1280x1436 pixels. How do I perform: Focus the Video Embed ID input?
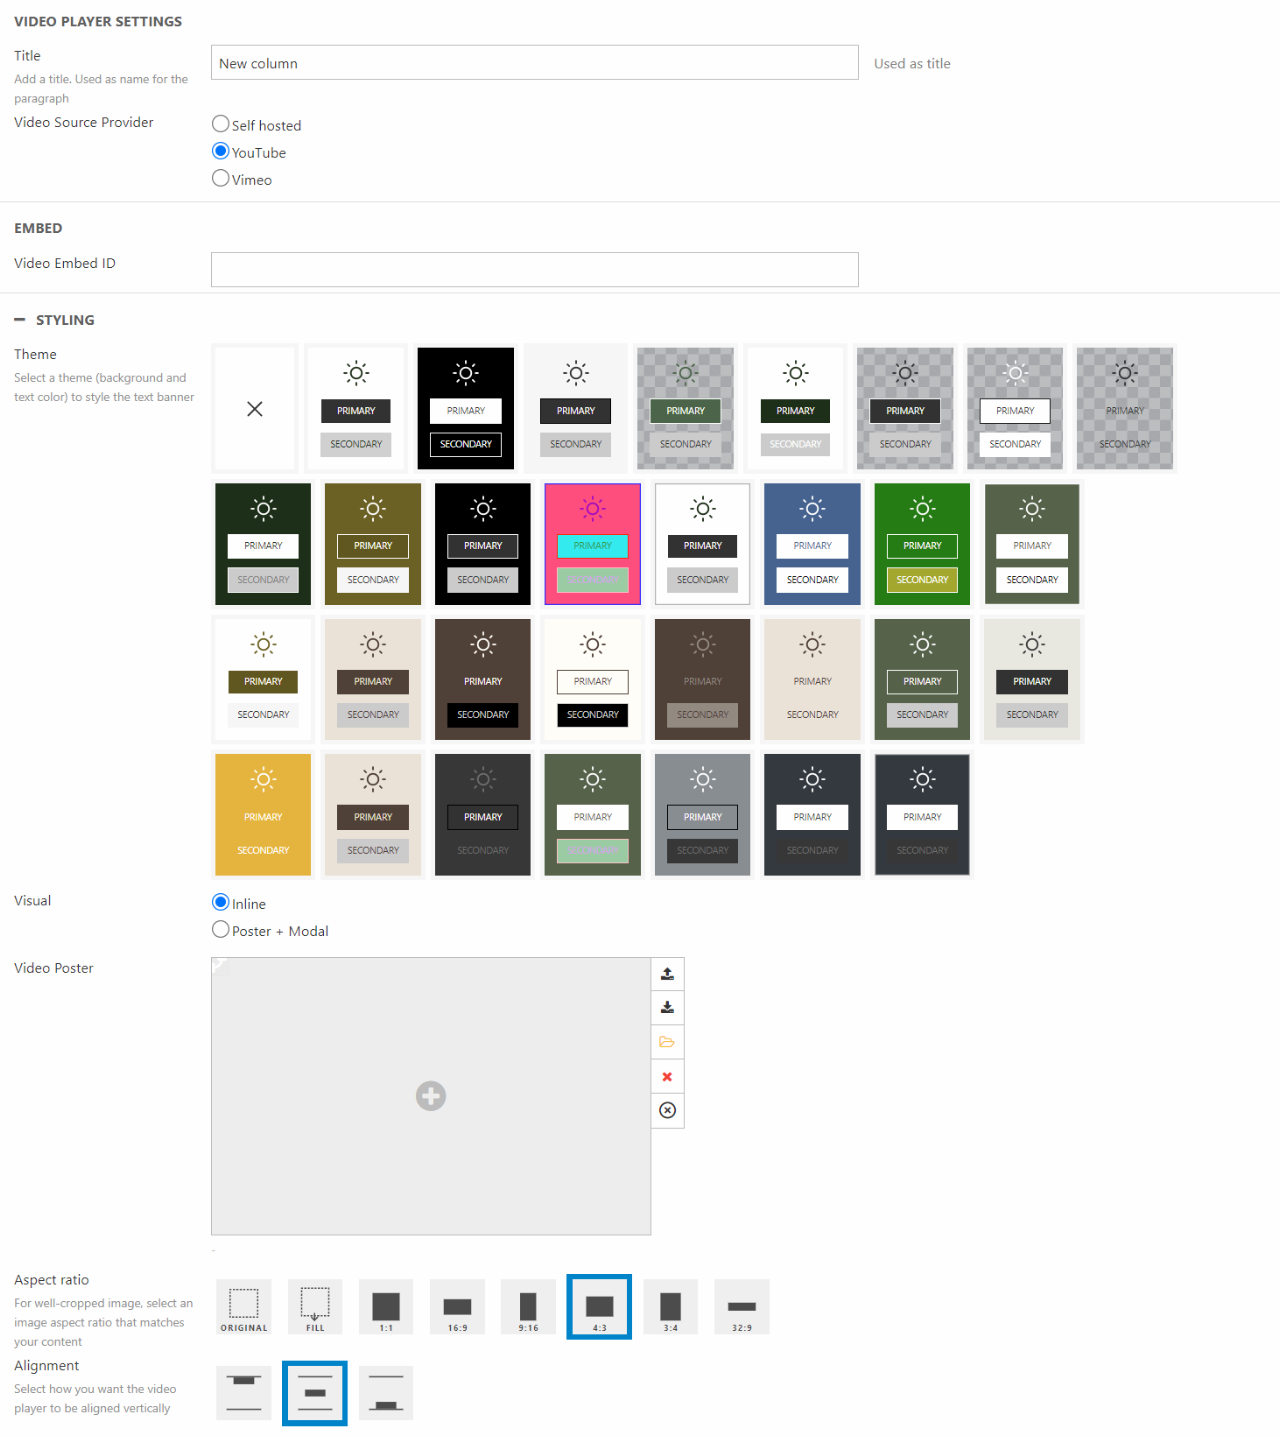[534, 269]
